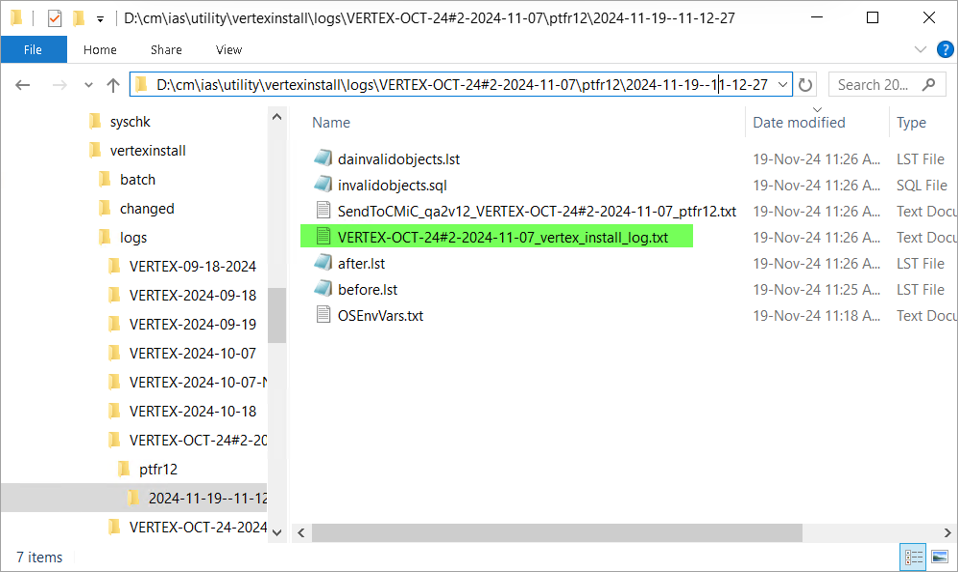
Task: Click the horizontal scrollbar left arrow
Action: [301, 533]
